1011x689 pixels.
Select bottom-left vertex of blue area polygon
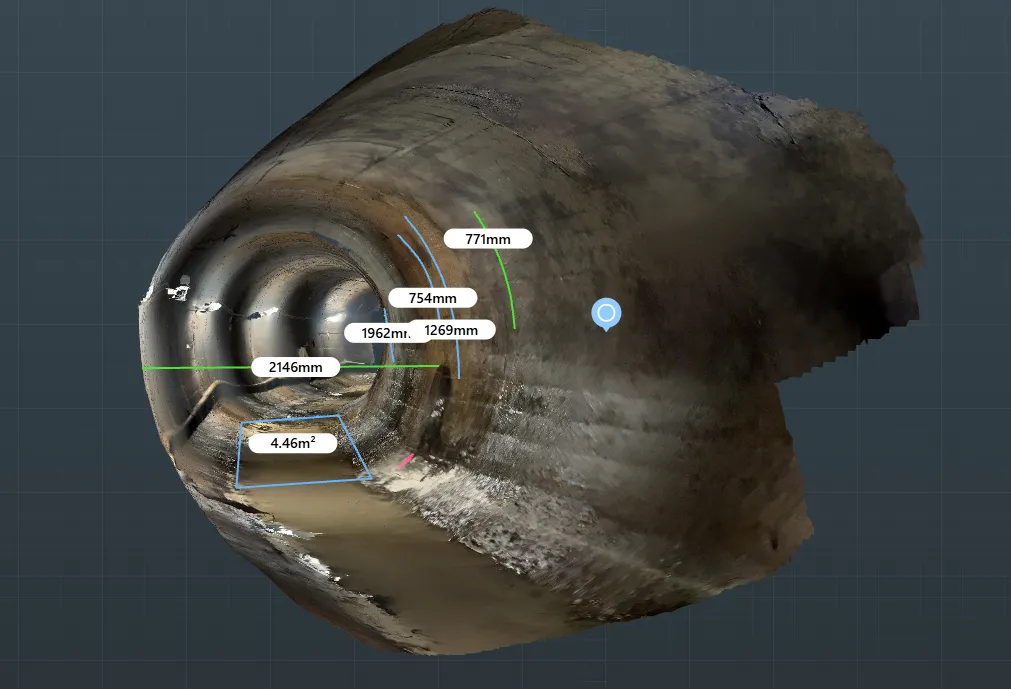(x=237, y=487)
